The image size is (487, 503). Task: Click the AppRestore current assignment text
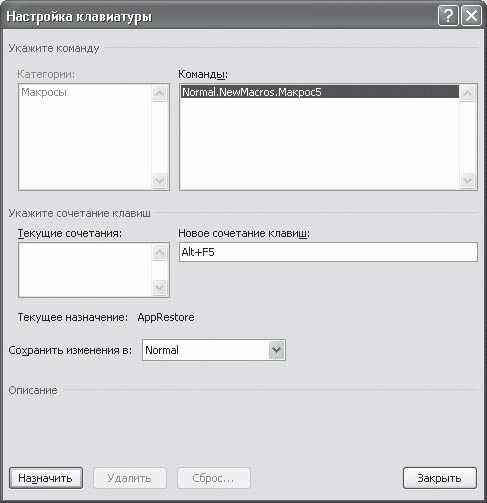[166, 317]
